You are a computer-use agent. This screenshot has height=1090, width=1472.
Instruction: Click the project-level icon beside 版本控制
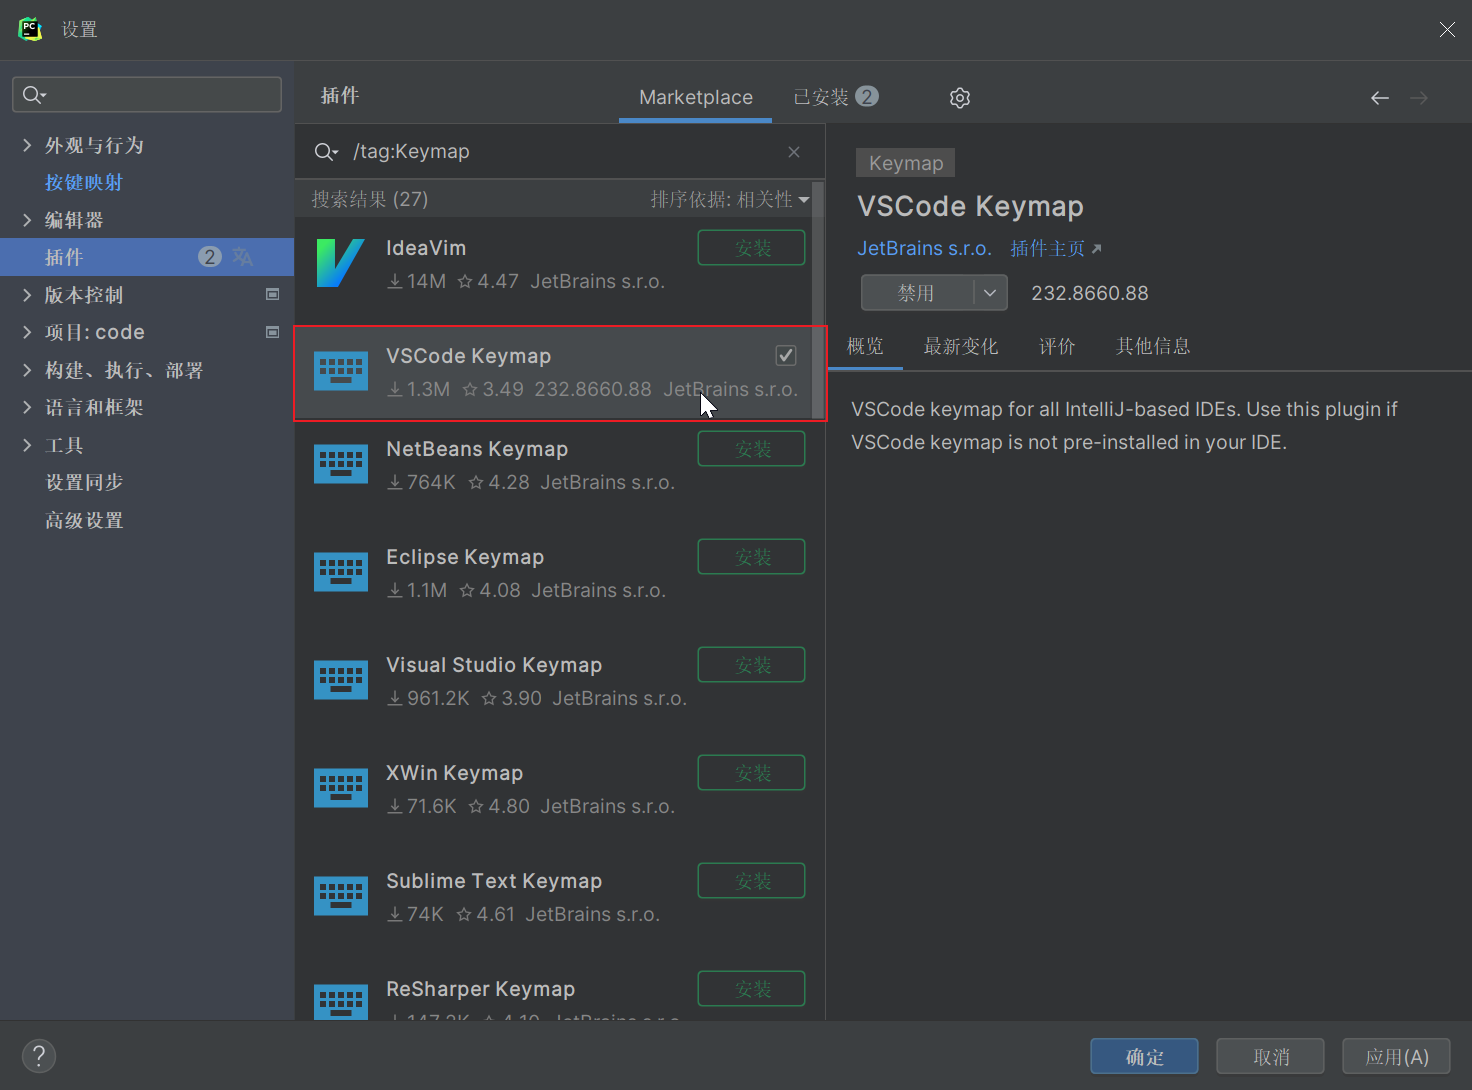[x=272, y=294]
